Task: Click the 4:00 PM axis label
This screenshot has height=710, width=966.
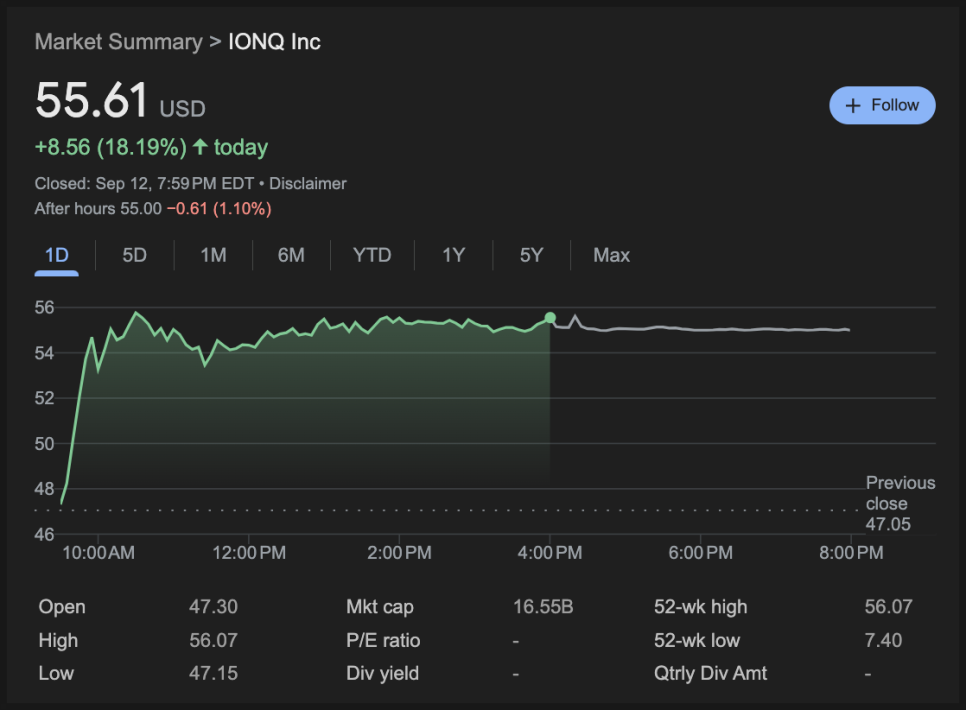Action: point(550,553)
